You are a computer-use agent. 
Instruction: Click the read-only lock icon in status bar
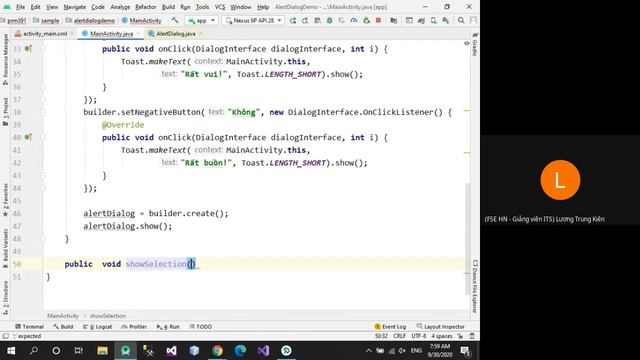pos(460,336)
